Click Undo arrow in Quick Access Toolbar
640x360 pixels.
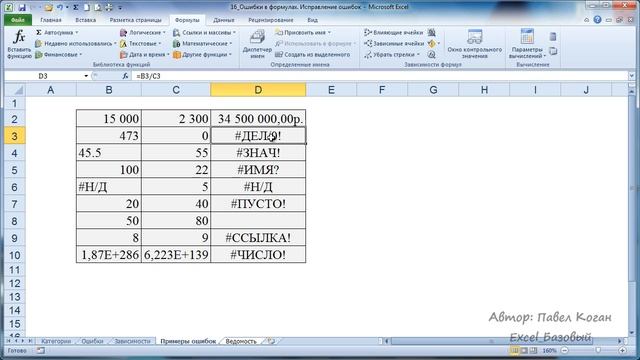pyautogui.click(x=60, y=7)
